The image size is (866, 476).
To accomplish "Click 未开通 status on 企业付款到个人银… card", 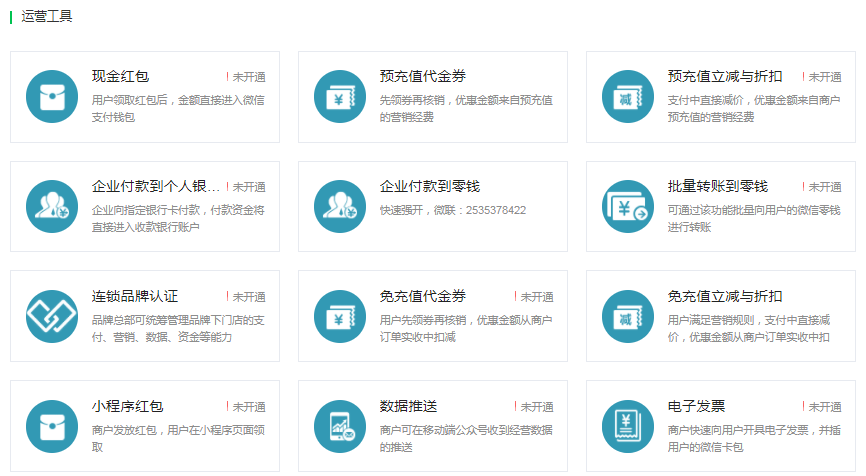I will coord(246,187).
